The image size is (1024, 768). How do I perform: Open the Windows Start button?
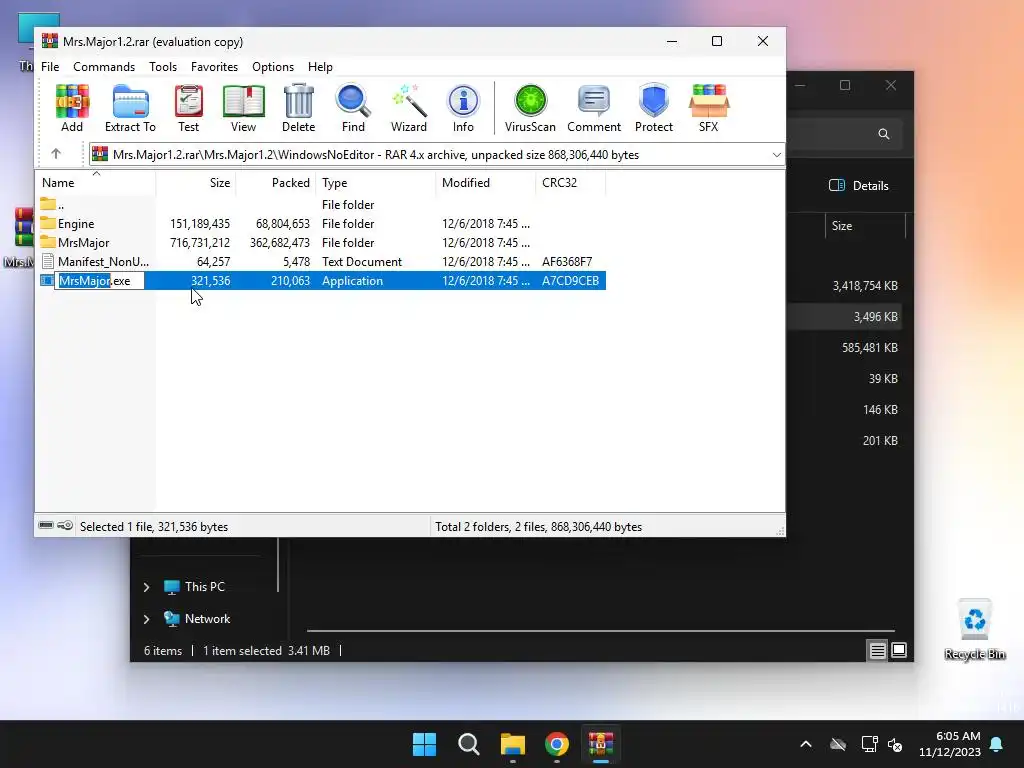(x=424, y=744)
